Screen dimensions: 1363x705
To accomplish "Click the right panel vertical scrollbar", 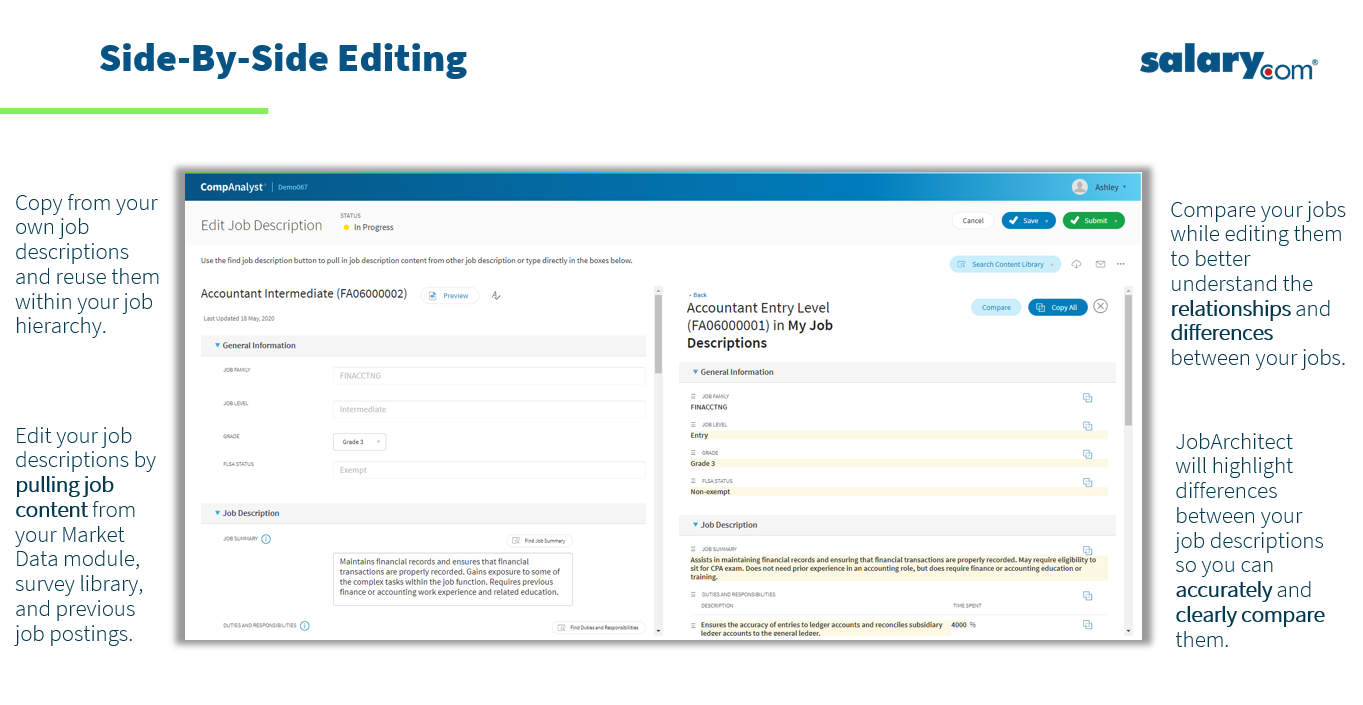I will (1129, 360).
